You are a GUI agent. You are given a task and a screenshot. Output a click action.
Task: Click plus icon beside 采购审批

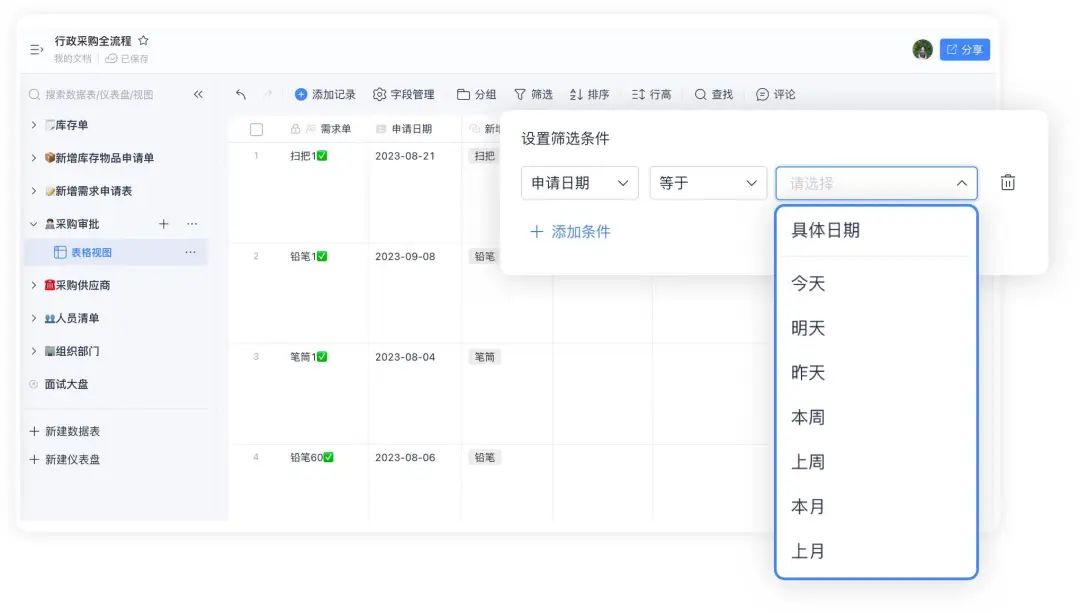click(x=164, y=224)
